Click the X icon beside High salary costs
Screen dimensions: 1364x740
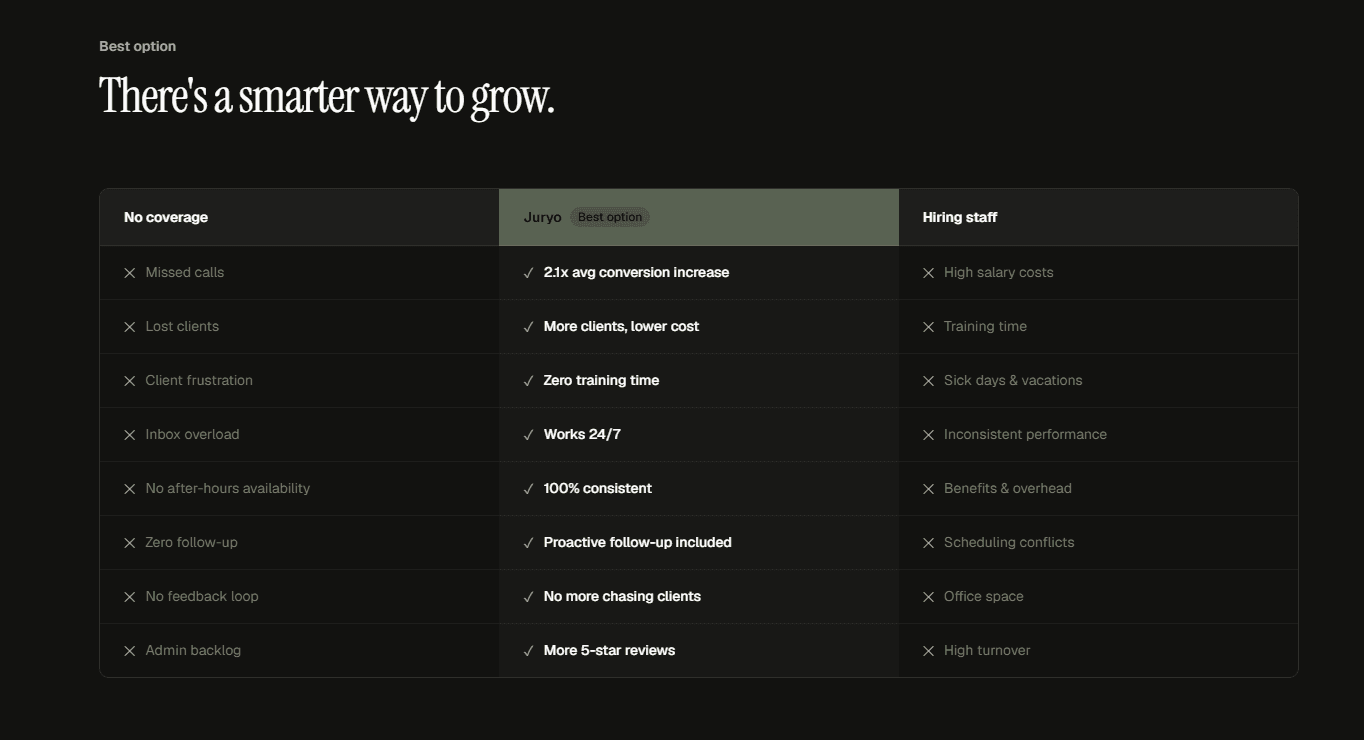pos(928,273)
